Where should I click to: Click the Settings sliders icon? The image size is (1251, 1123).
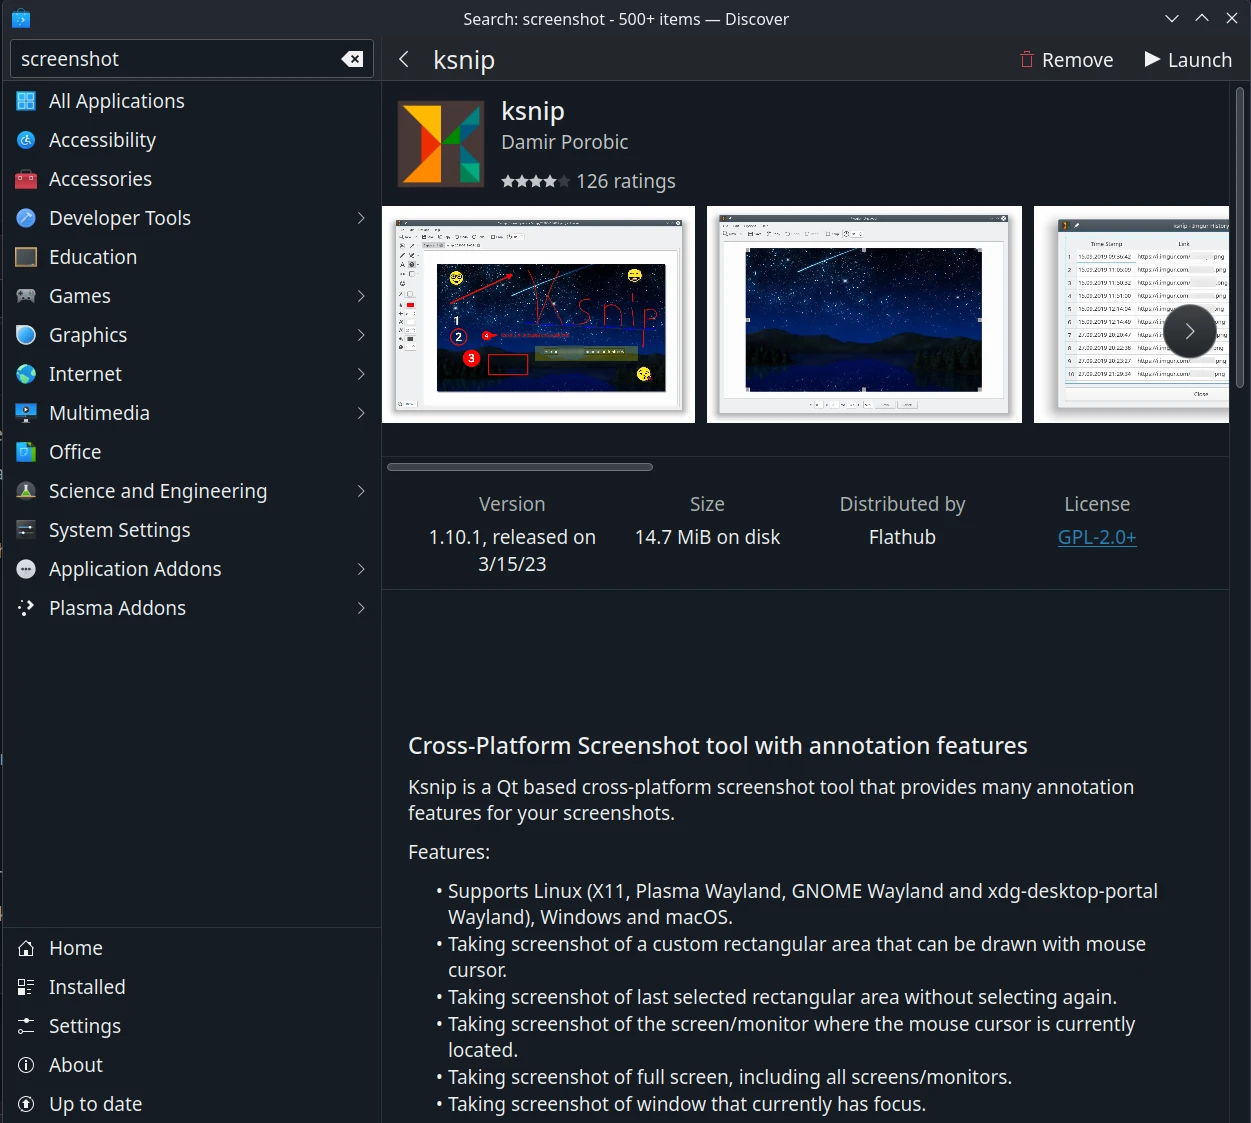tap(27, 1026)
